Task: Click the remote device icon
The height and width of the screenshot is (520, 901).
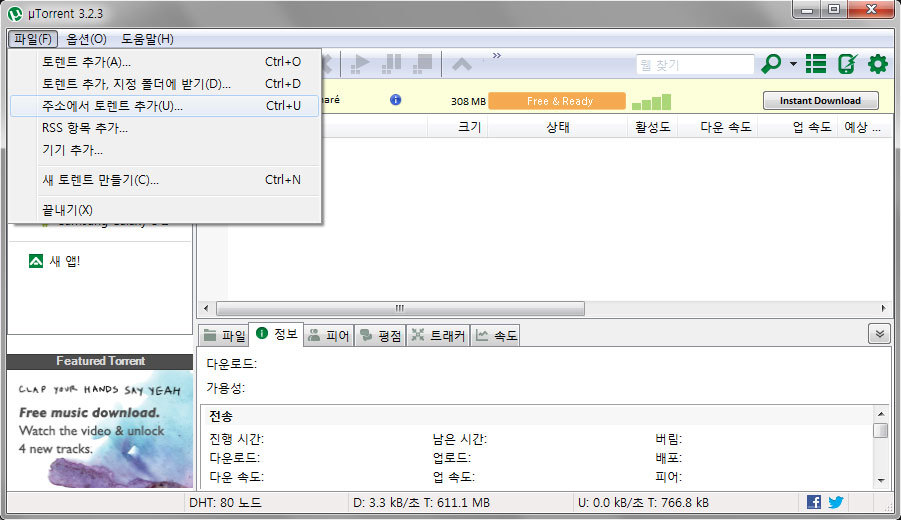Action: click(x=847, y=64)
